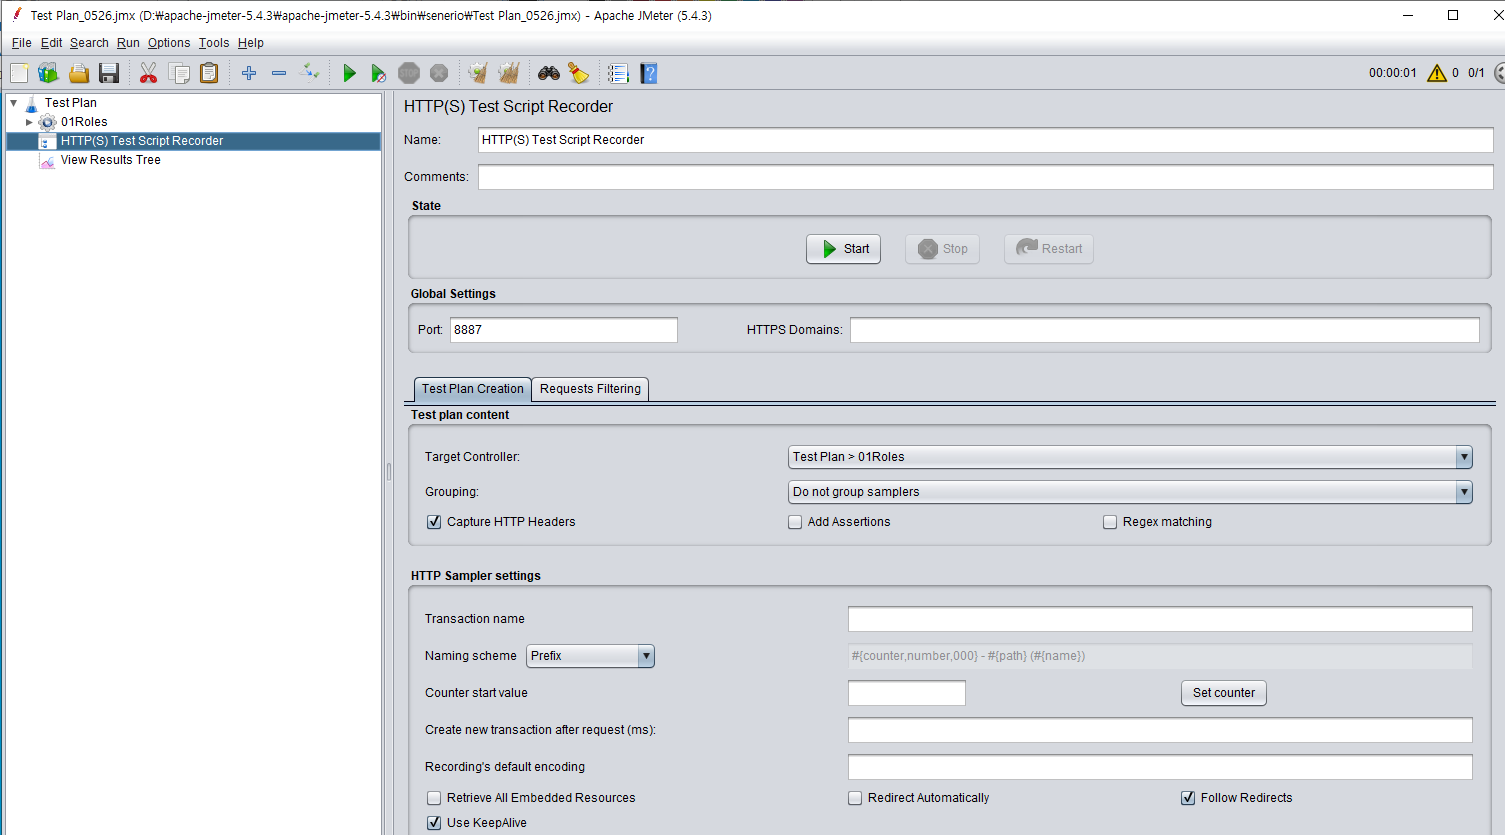
Task: Enable Add Assertions checkbox
Action: [x=795, y=522]
